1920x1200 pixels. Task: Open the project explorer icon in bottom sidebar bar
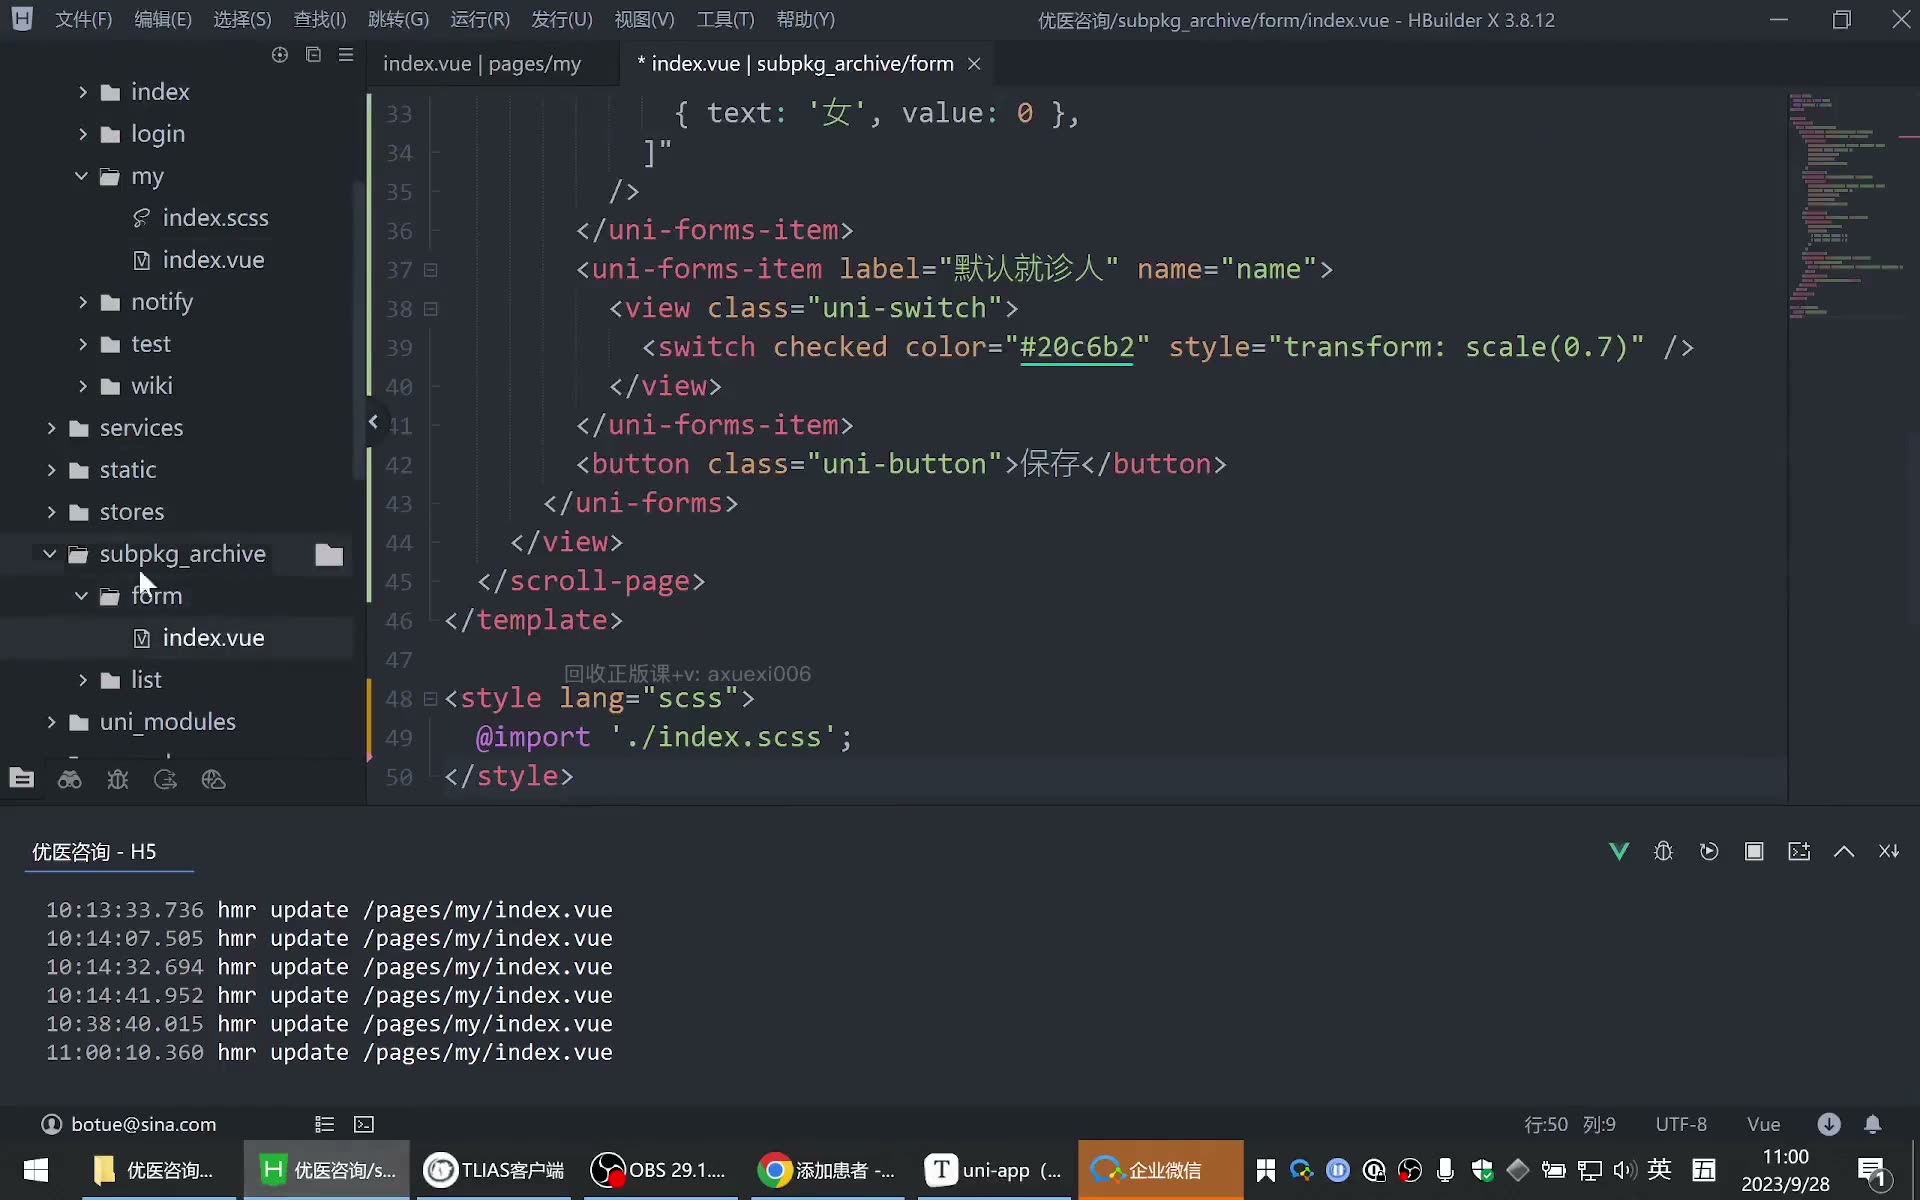21,779
